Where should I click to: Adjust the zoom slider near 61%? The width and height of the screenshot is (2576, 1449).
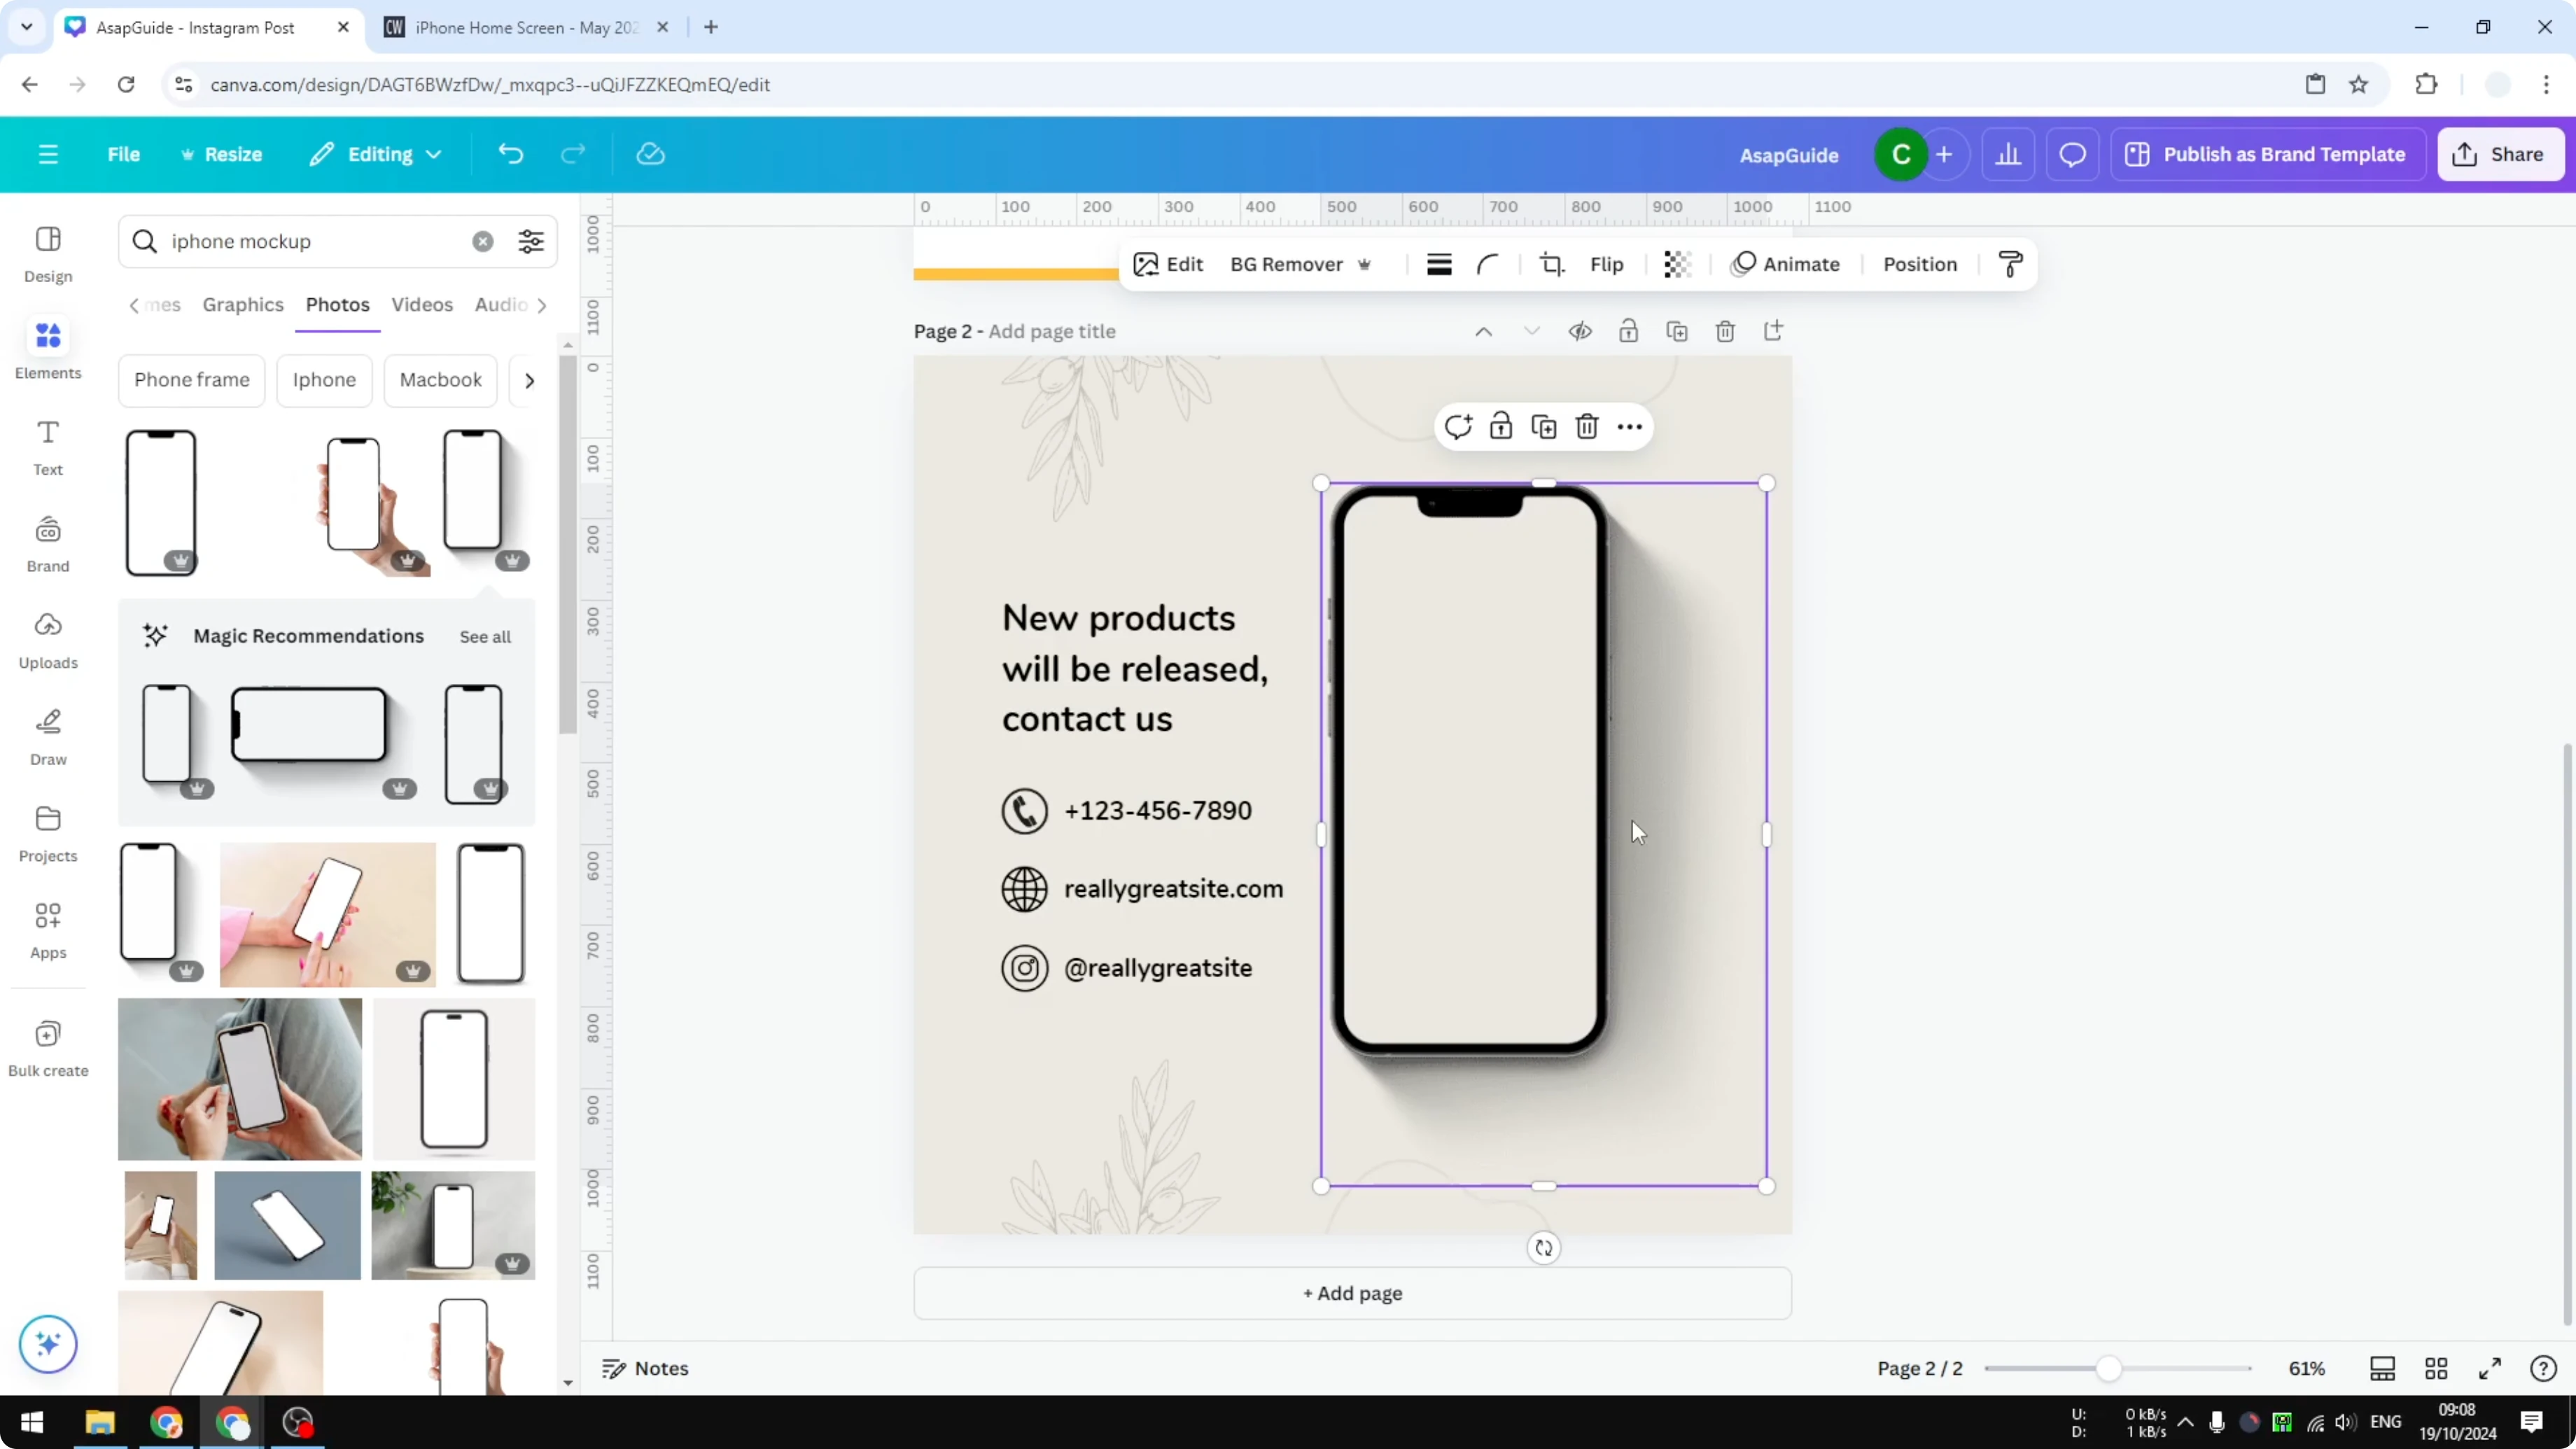pyautogui.click(x=2110, y=1368)
